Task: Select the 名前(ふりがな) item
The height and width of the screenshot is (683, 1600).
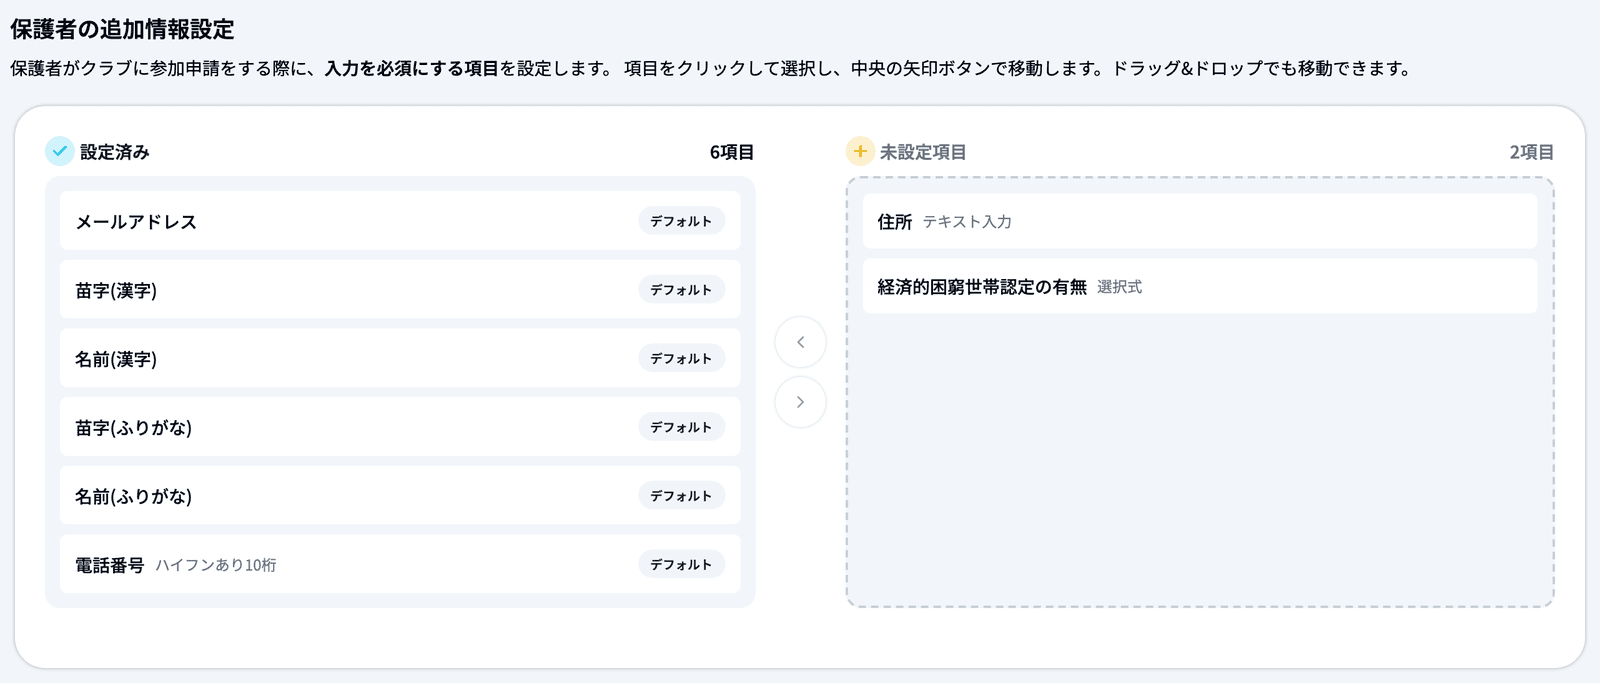Action: (400, 496)
